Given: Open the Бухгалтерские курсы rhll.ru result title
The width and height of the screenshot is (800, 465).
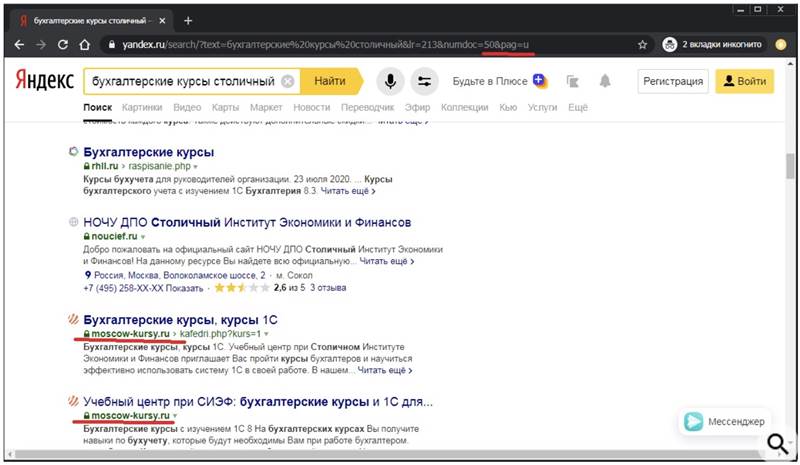Looking at the screenshot, I should [148, 152].
